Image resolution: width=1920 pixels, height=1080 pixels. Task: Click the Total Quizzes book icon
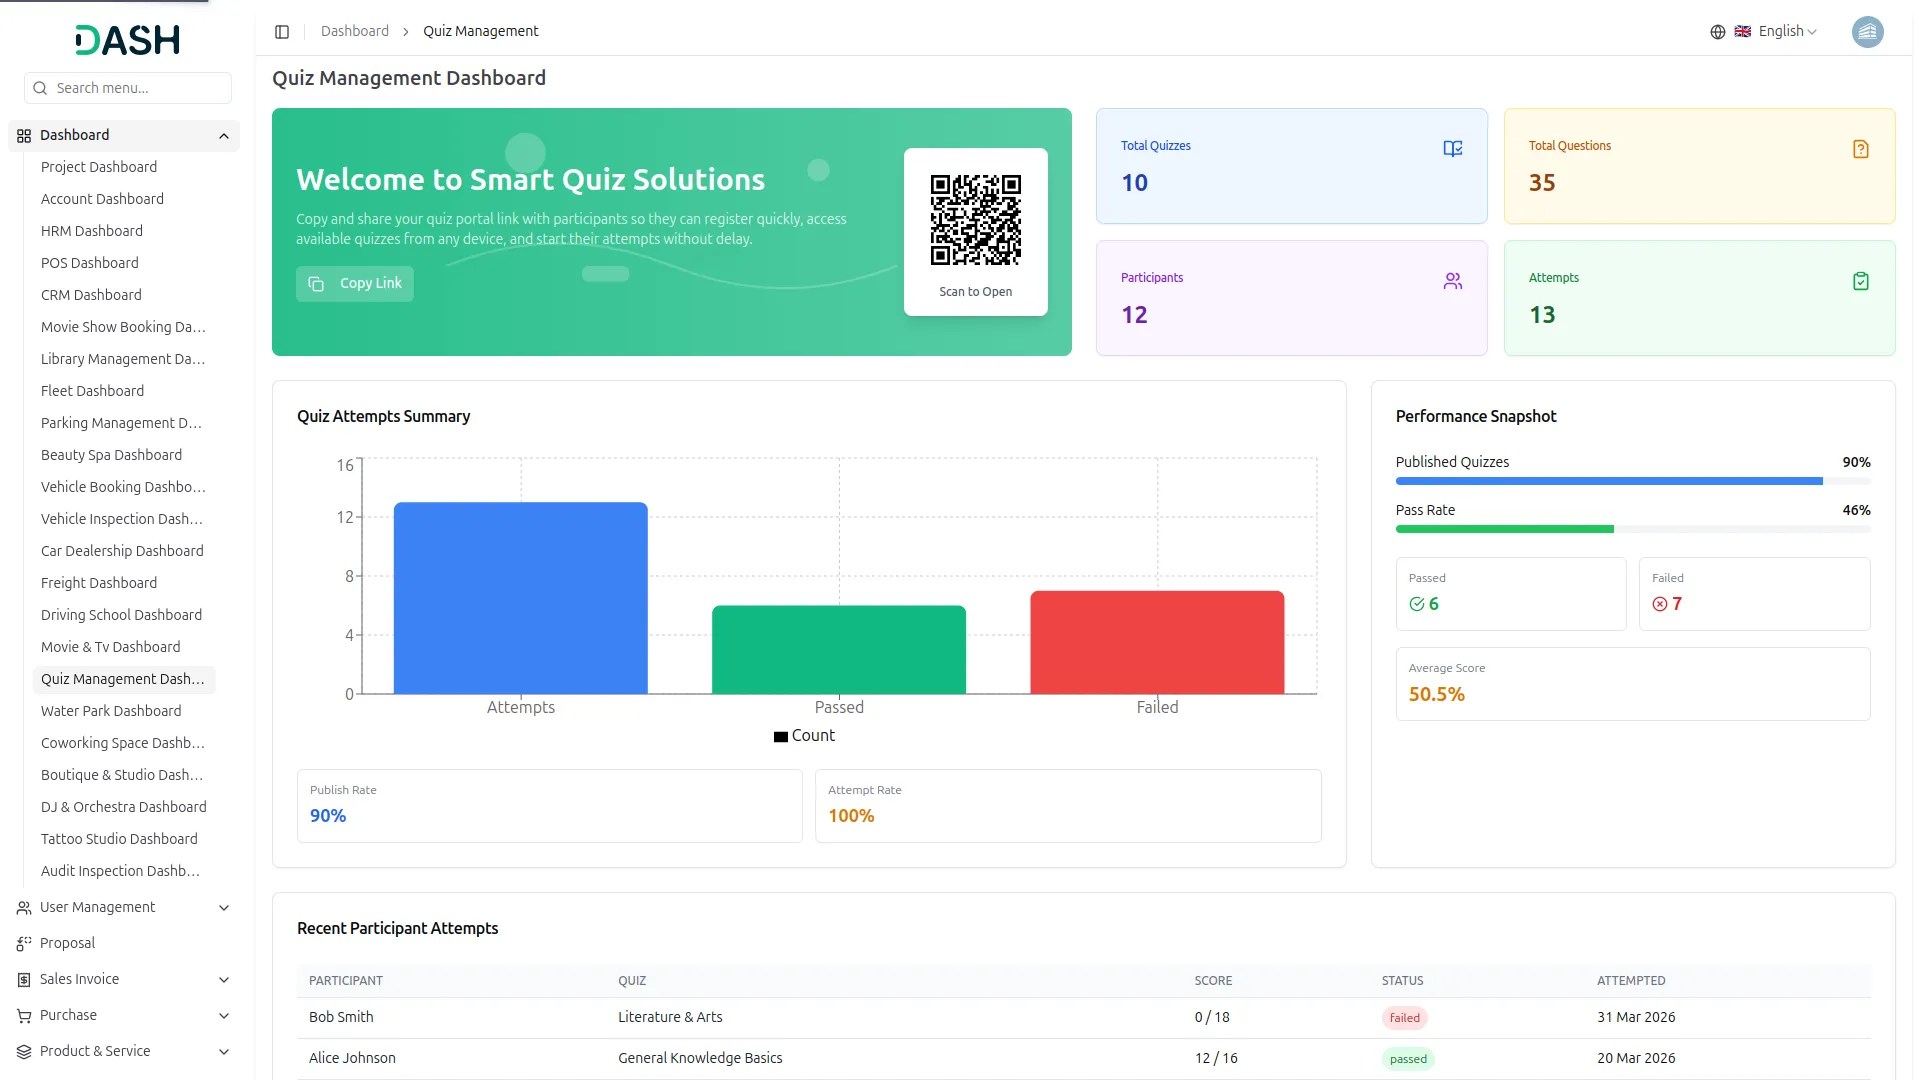tap(1452, 149)
